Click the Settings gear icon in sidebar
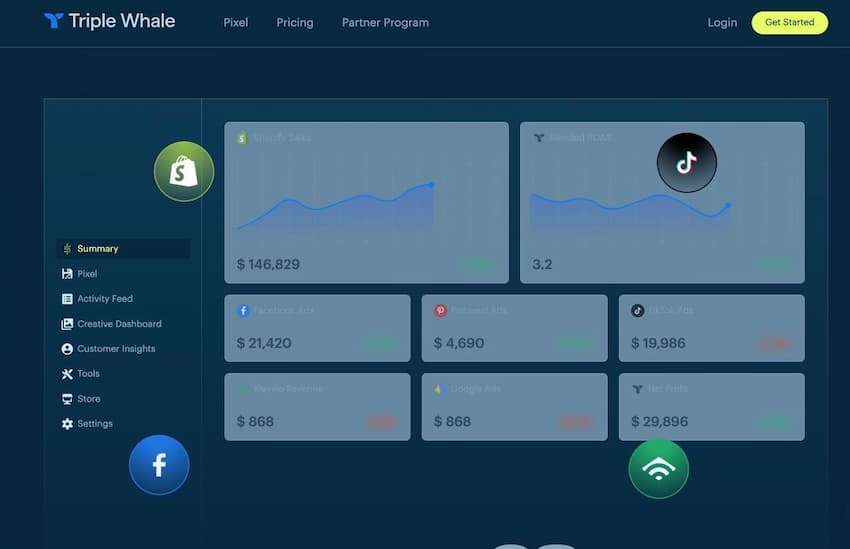Image resolution: width=850 pixels, height=549 pixels. 67,424
